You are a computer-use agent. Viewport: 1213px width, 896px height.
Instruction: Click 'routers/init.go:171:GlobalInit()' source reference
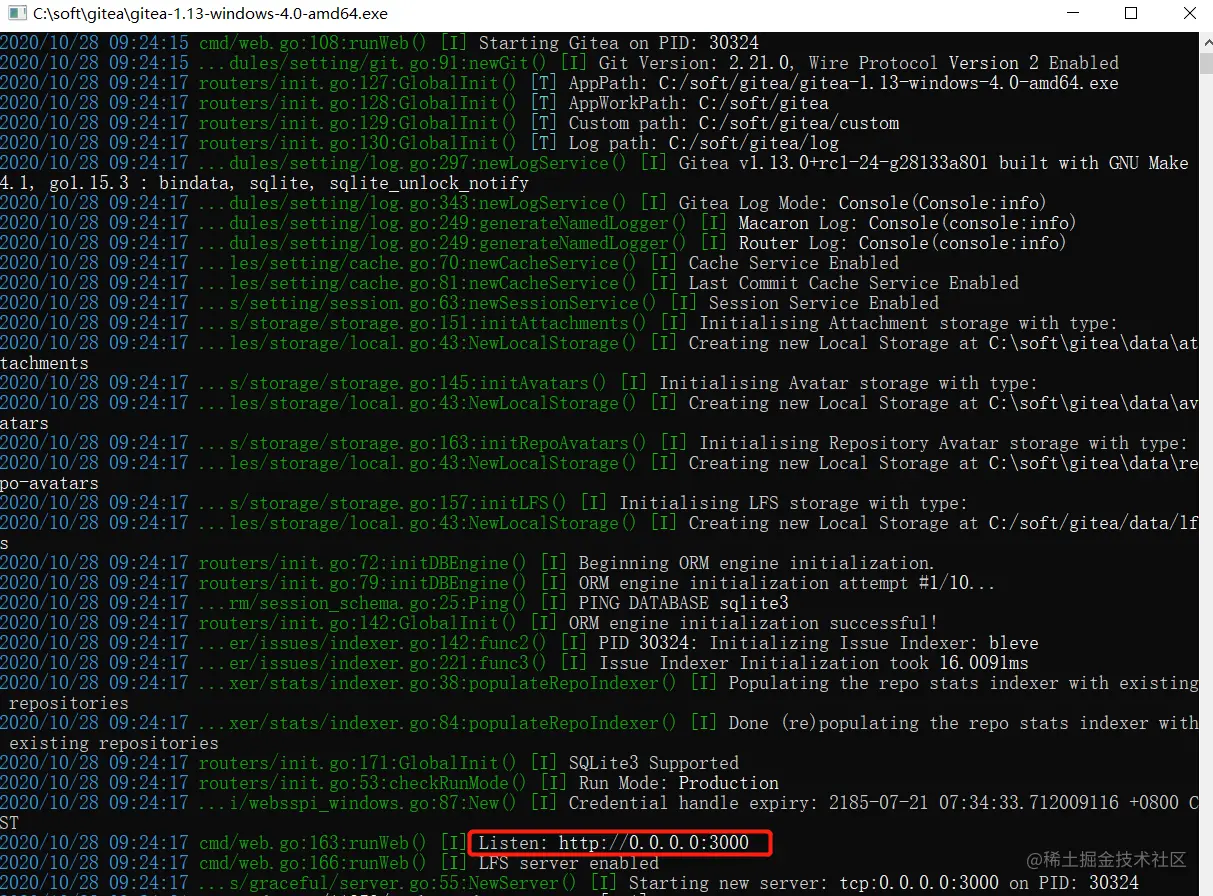[357, 763]
